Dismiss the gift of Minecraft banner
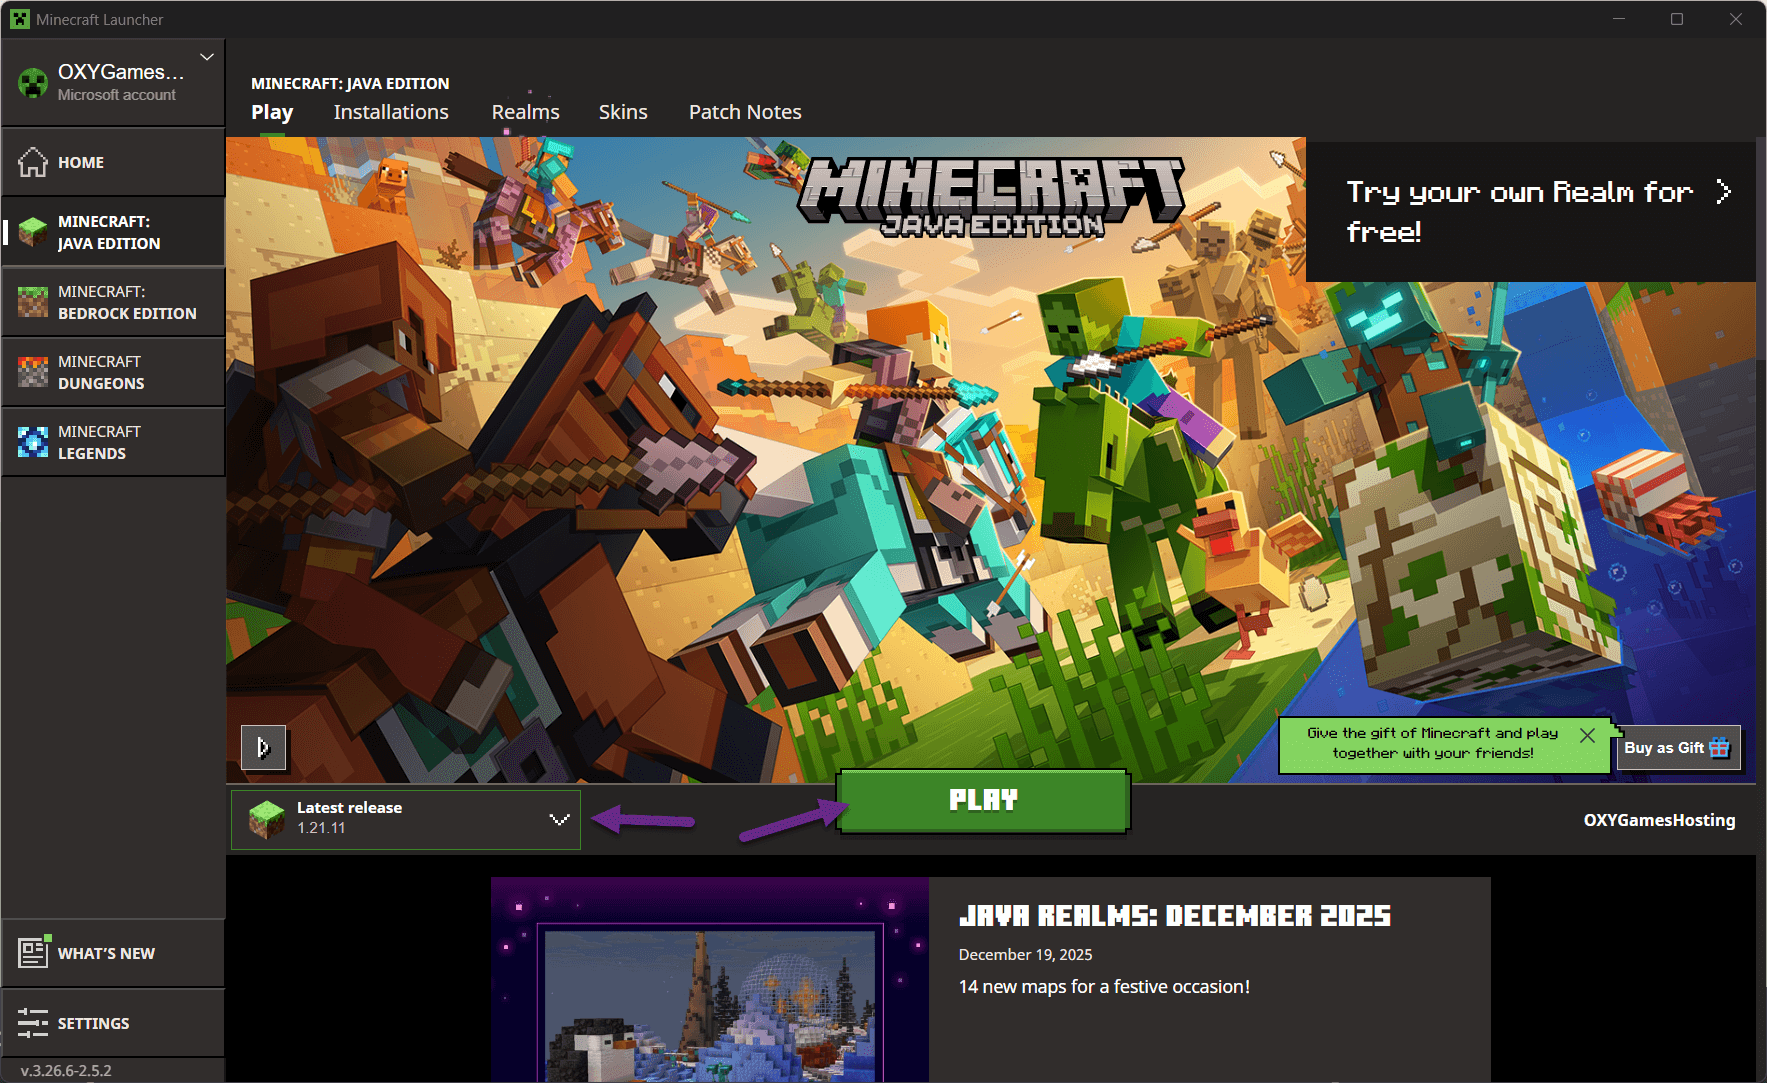The image size is (1767, 1083). (x=1587, y=735)
